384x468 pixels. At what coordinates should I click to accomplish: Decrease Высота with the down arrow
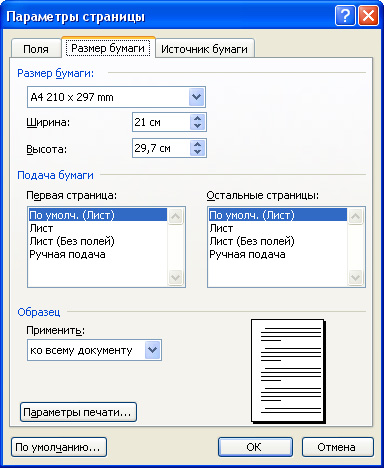(x=197, y=152)
